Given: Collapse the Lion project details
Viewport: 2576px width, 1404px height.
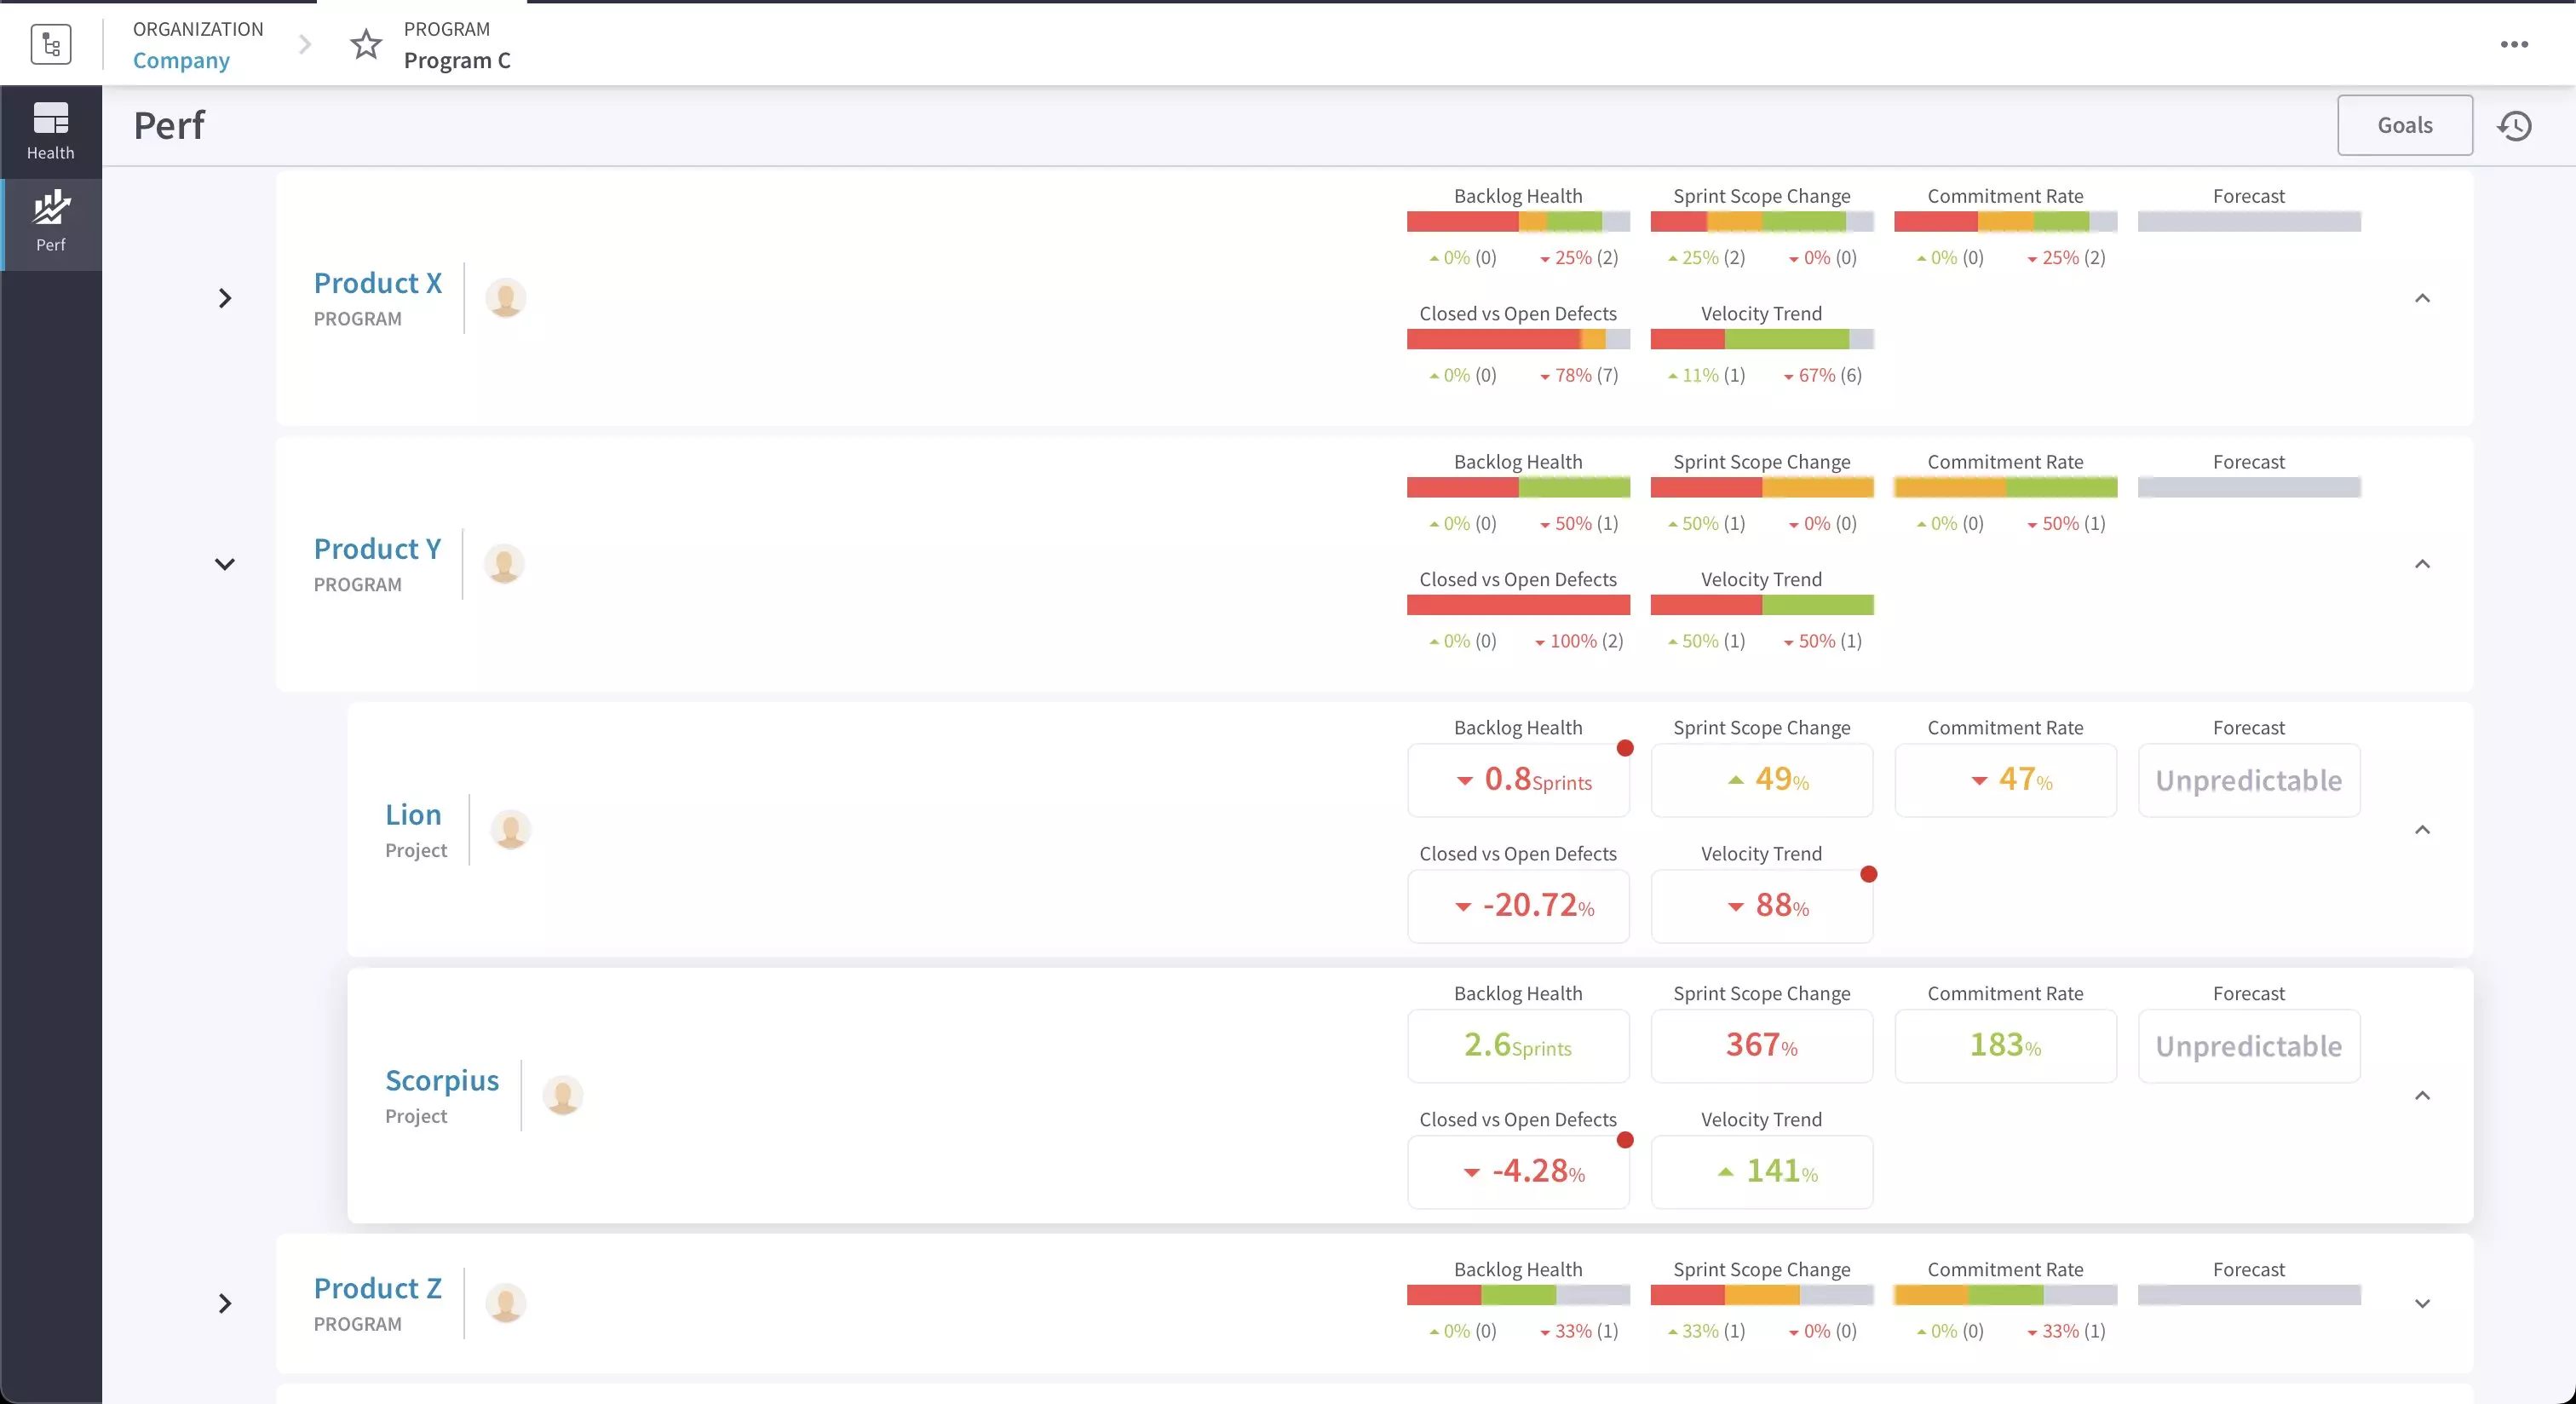Looking at the screenshot, I should pos(2422,828).
